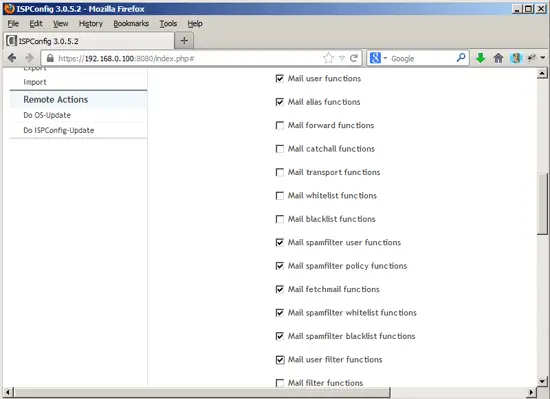This screenshot has width=550, height=399.
Task: Click the horizontal scrollbar thumb
Action: (x=202, y=392)
